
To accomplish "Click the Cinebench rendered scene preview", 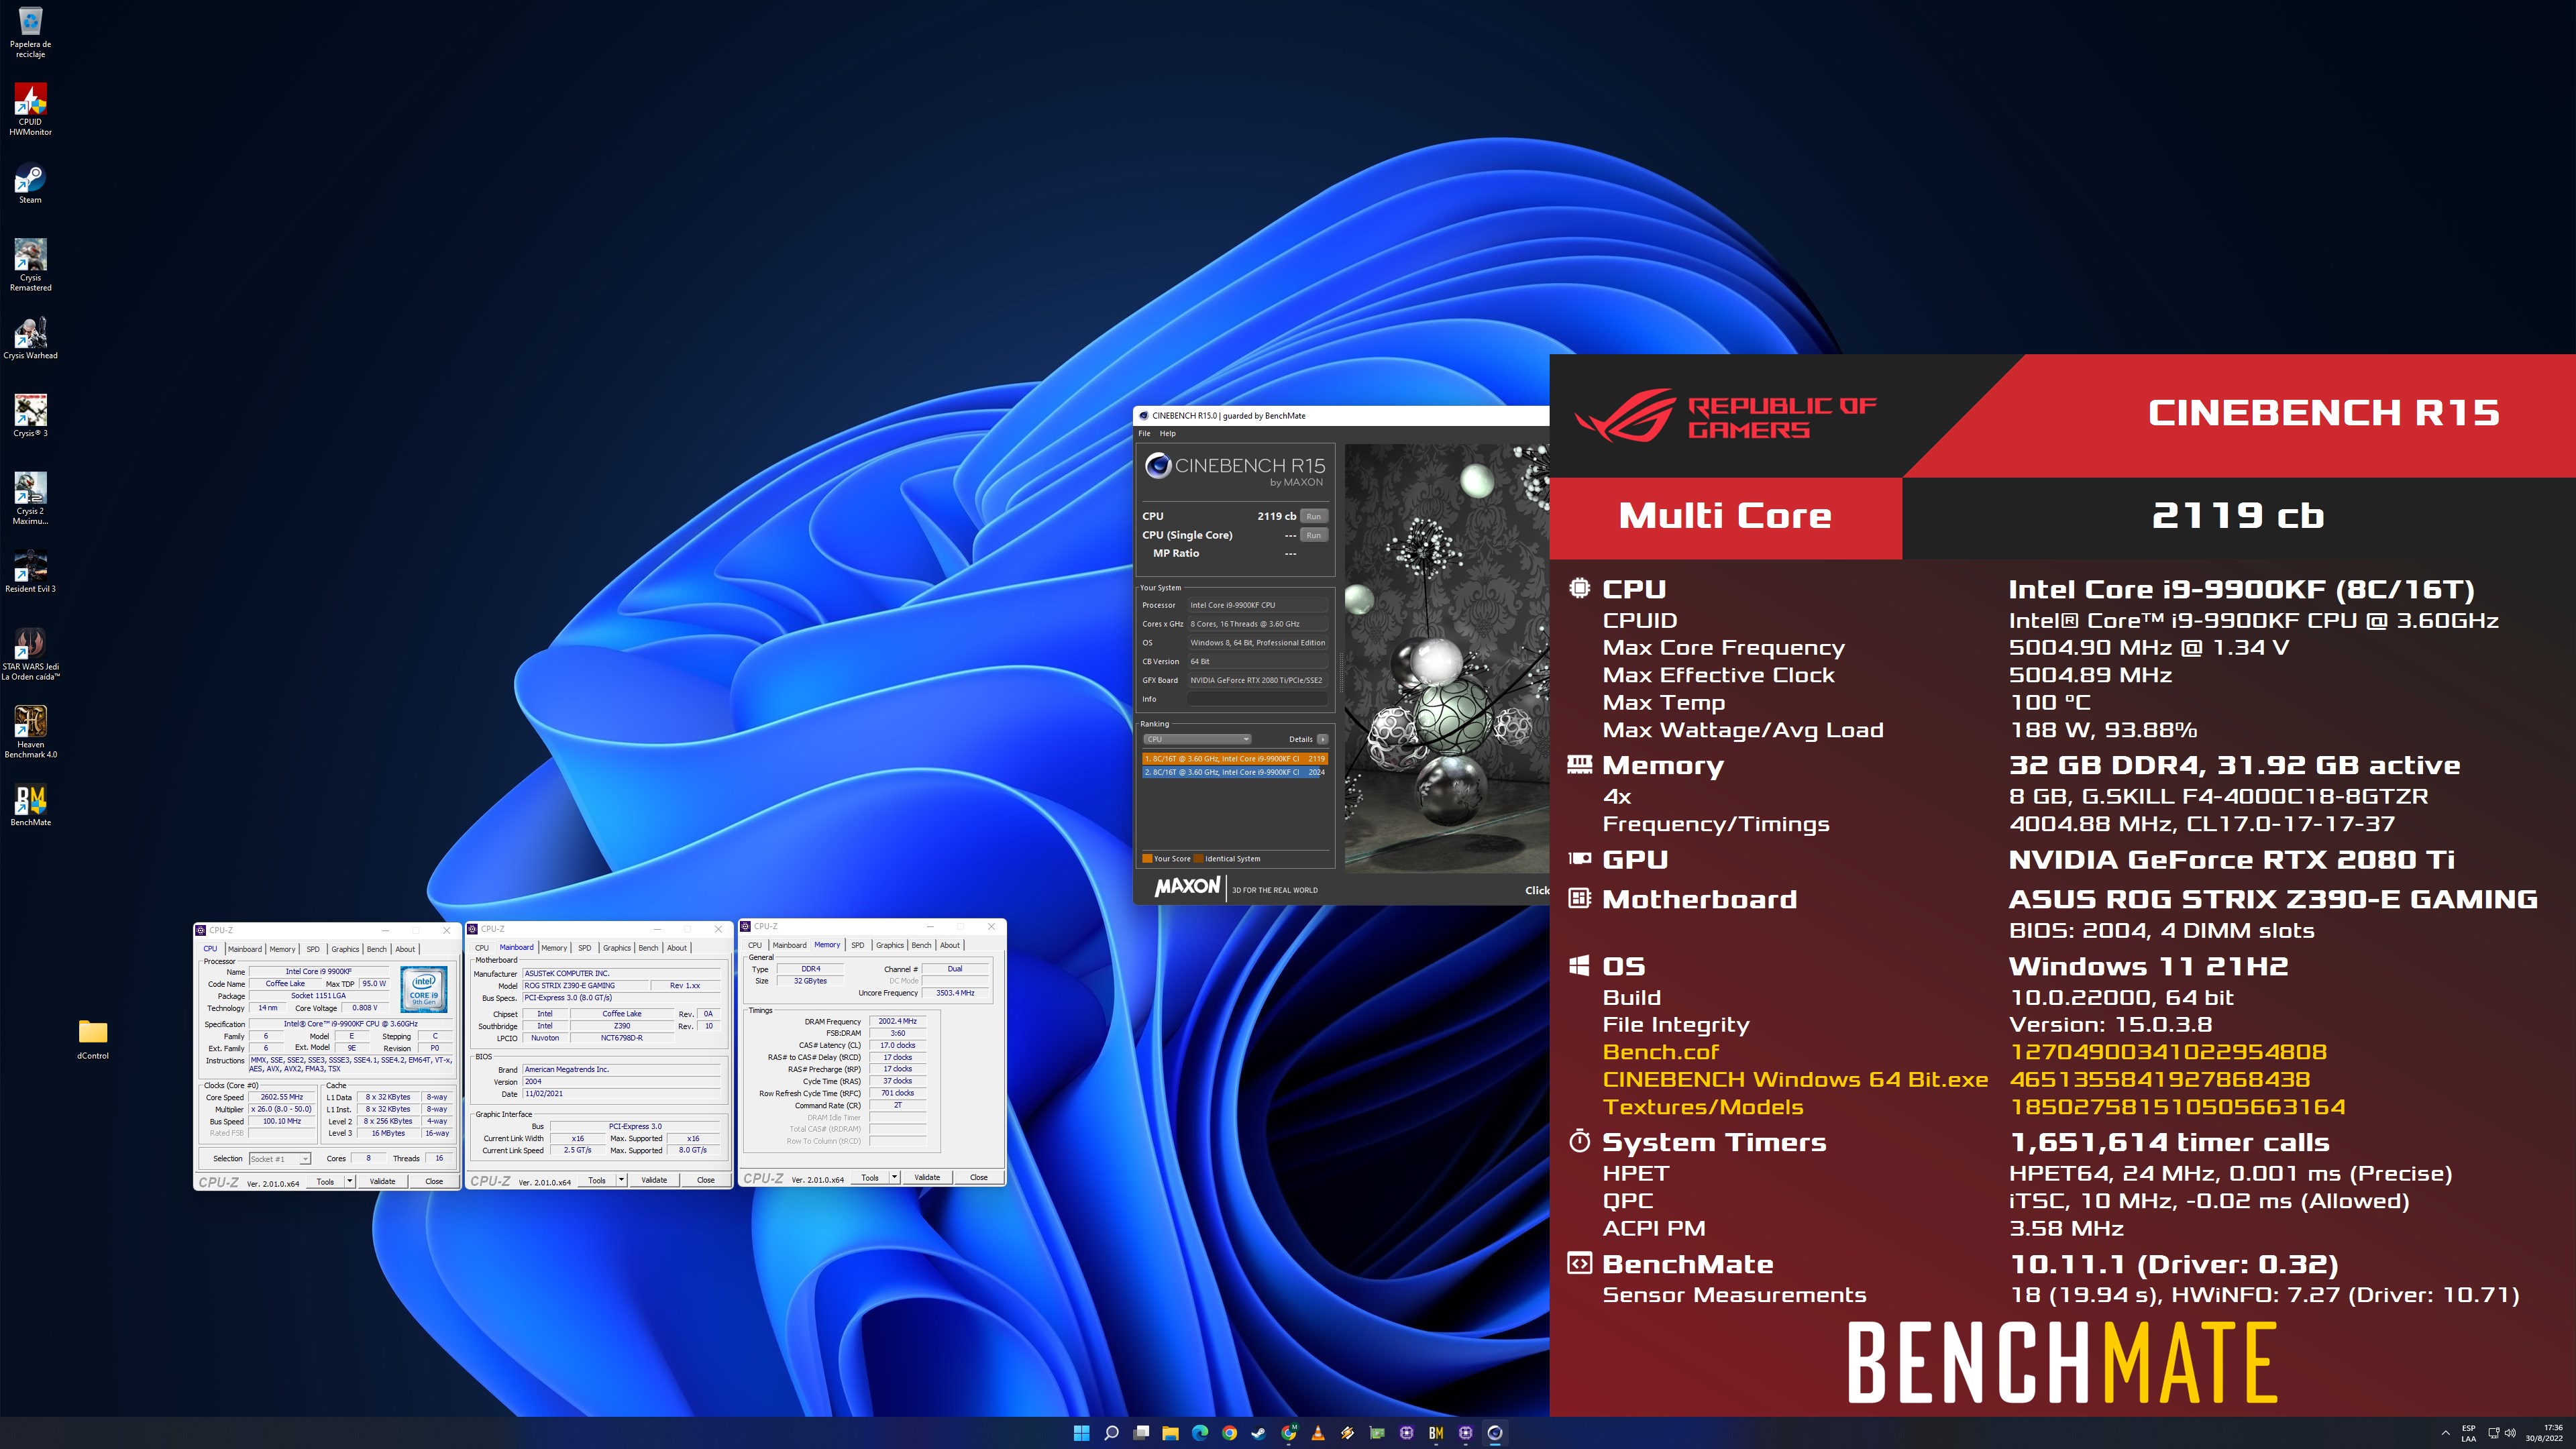I will click(x=1446, y=658).
